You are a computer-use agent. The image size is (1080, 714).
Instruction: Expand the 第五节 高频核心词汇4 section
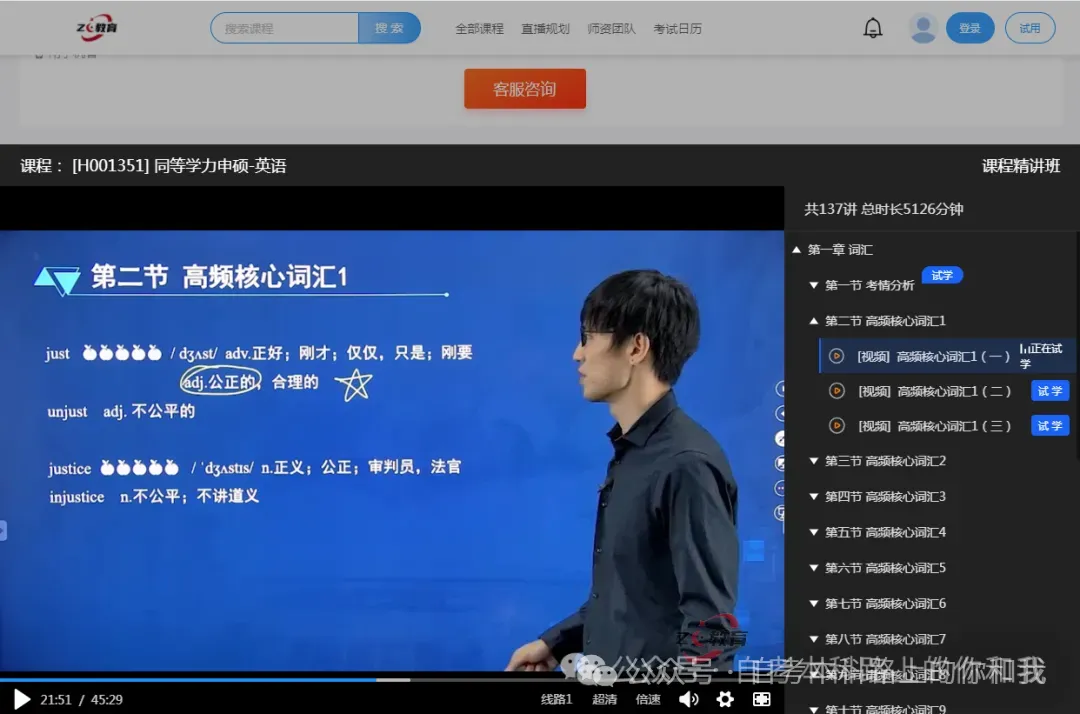coord(813,532)
